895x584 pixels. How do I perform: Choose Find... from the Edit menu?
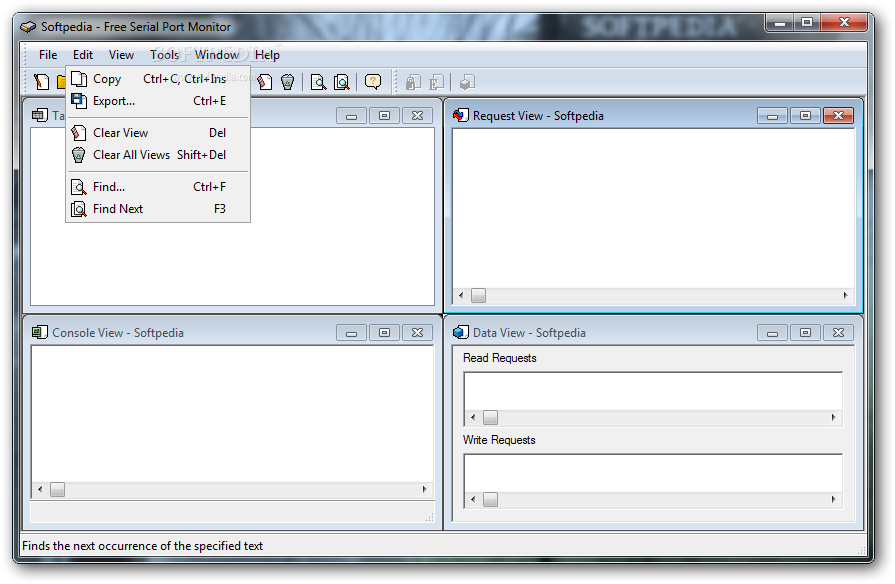[x=158, y=187]
